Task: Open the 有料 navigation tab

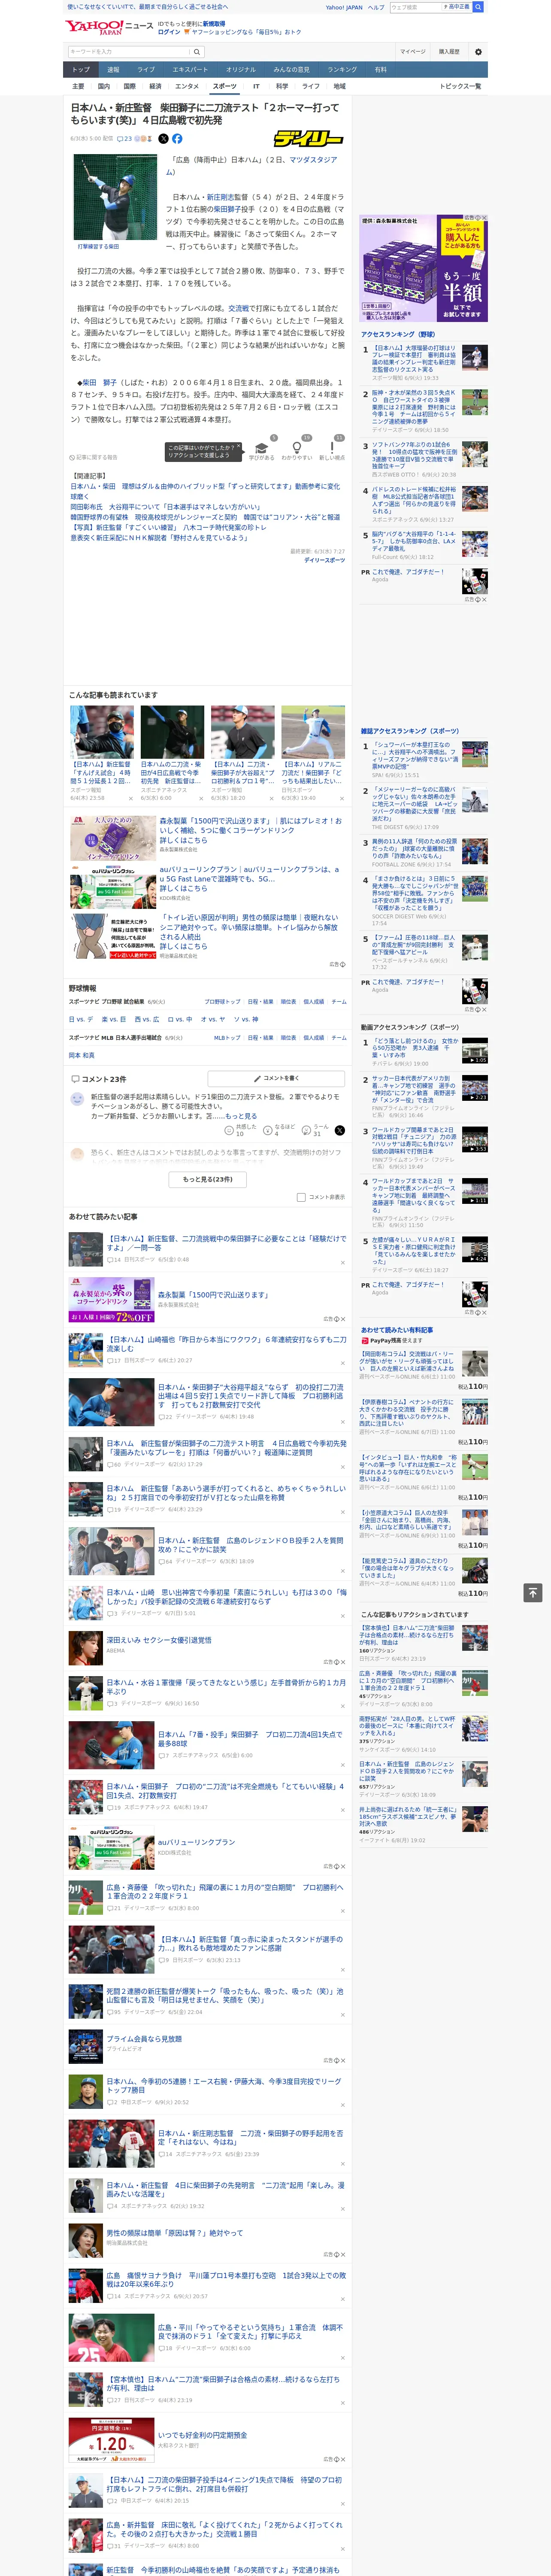Action: (x=380, y=70)
